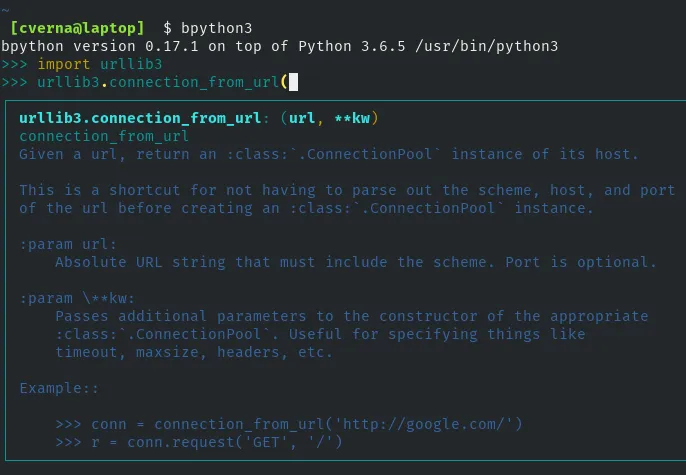Viewport: 686px width, 475px height.
Task: Click the conn.request('GET', '/') example line
Action: click(199, 441)
